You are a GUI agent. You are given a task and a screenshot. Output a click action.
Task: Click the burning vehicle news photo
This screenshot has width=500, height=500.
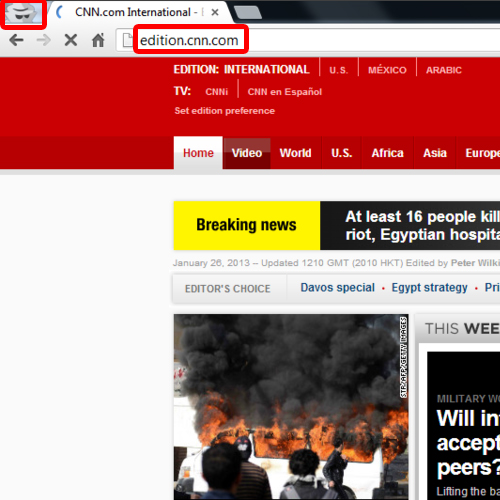[291, 407]
